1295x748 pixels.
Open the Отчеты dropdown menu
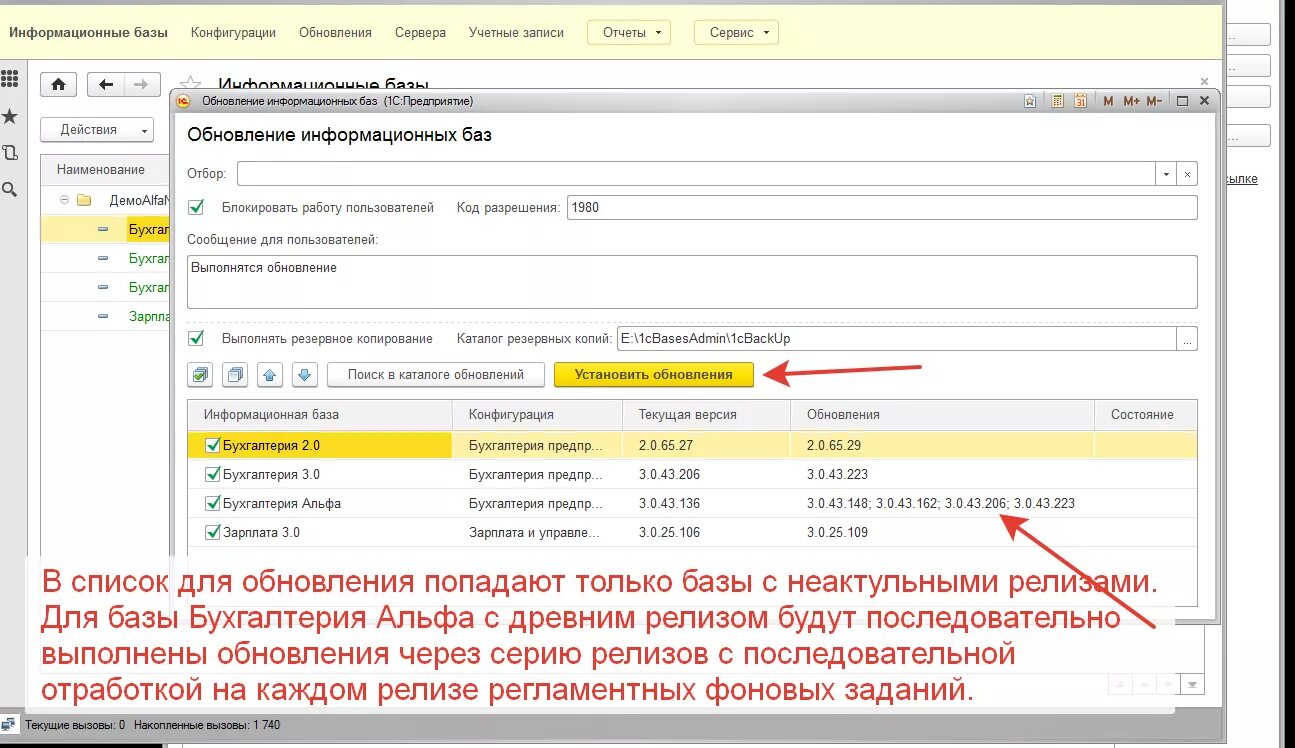pos(628,33)
